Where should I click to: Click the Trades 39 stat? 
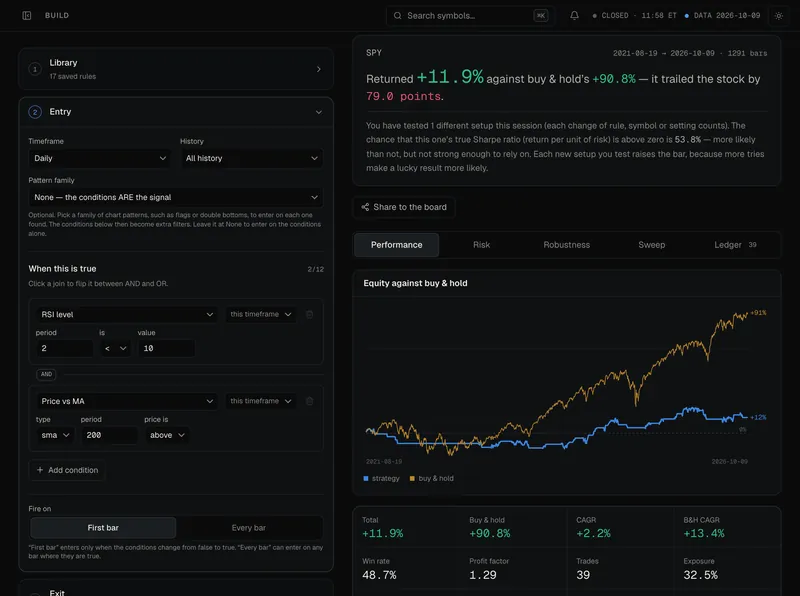587,568
